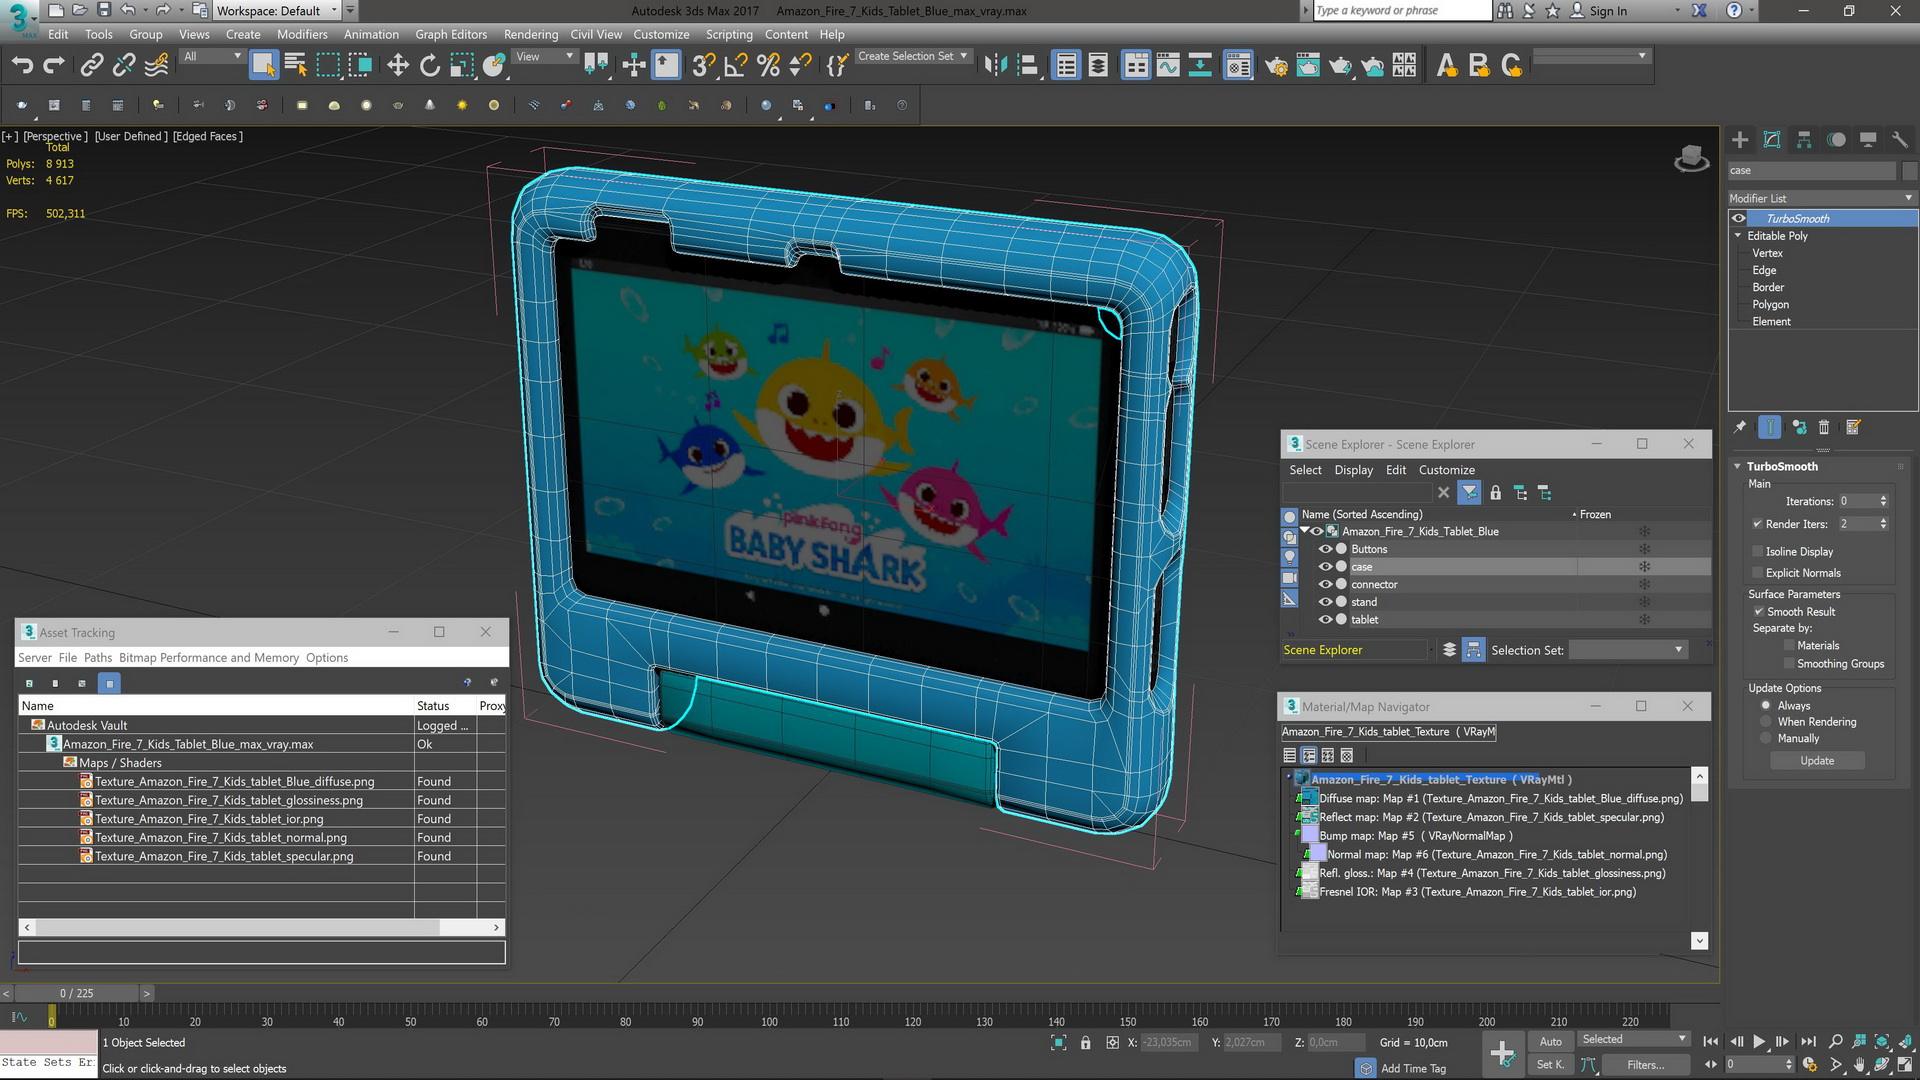Open the View reference coordinate dropdown

544,56
